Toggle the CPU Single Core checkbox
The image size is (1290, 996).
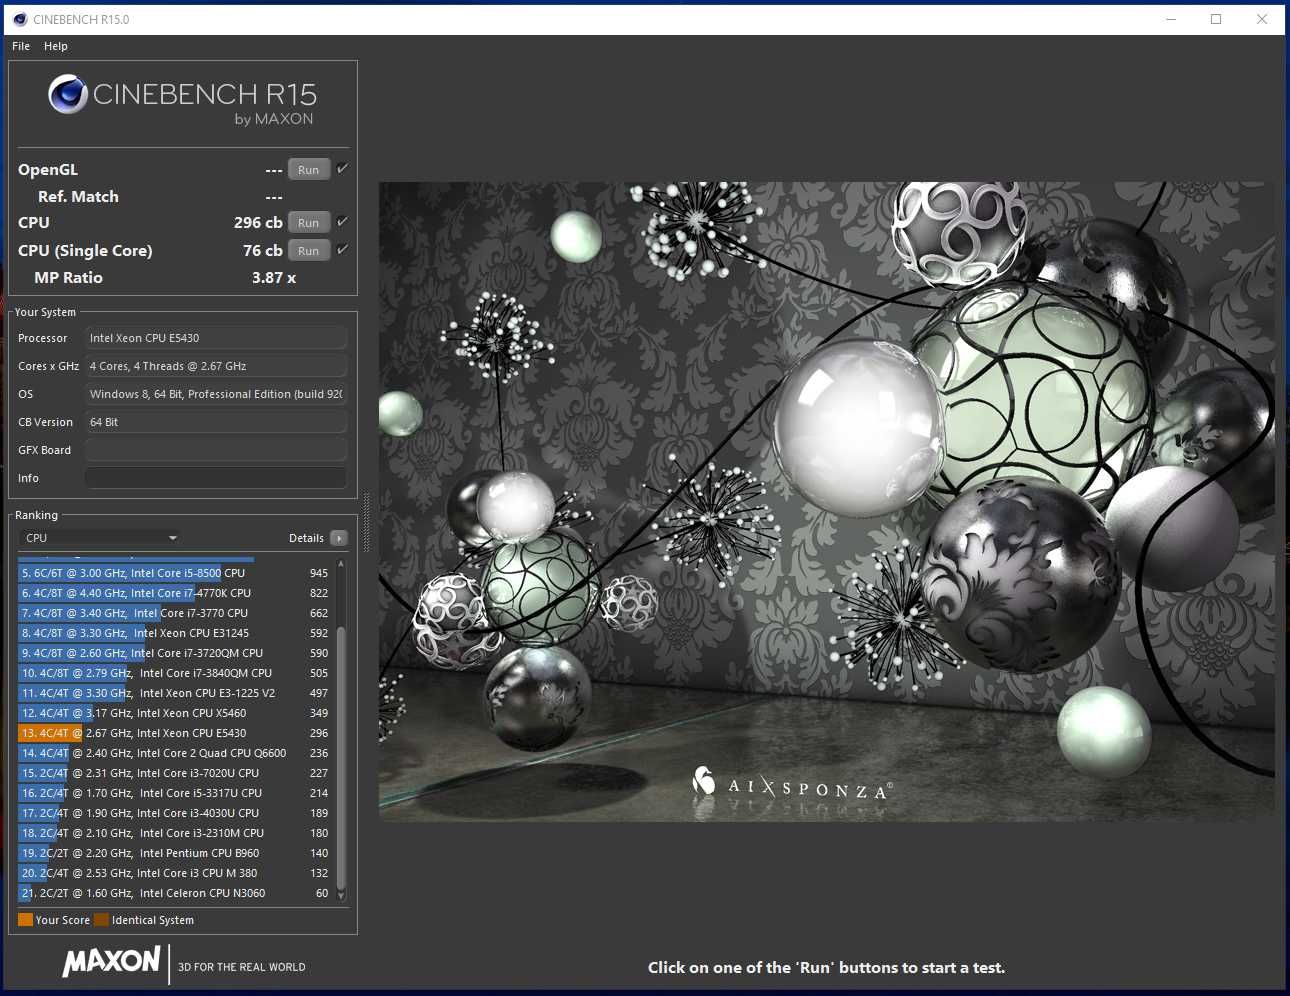click(342, 250)
